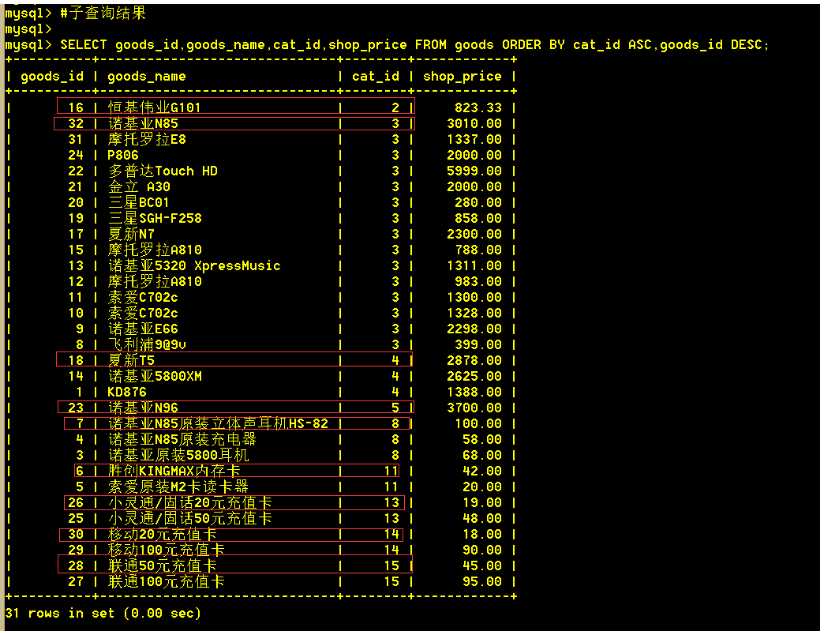Click the price 1388.00
This screenshot has width=824, height=633.
(474, 392)
